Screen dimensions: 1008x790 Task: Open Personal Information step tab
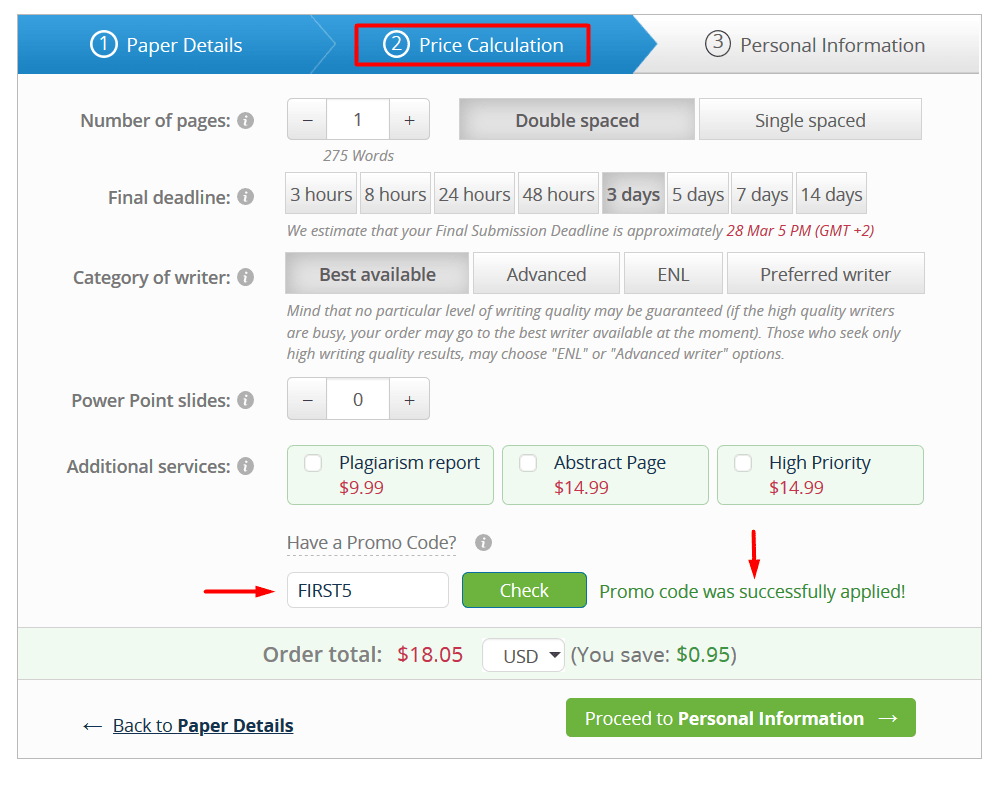point(815,45)
